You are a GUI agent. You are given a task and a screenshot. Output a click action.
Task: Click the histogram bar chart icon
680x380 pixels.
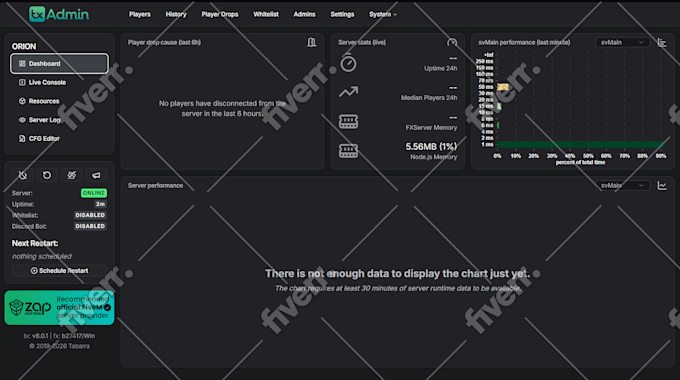pyautogui.click(x=662, y=42)
